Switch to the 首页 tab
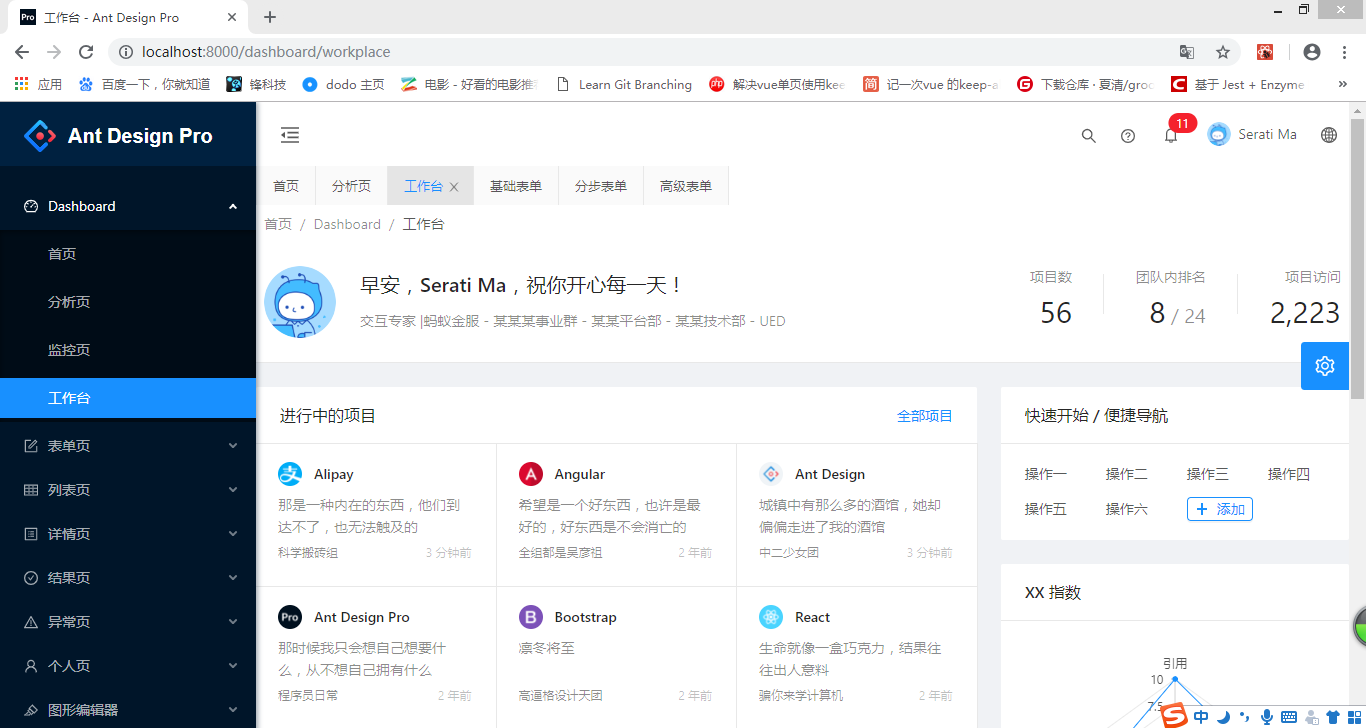Viewport: 1366px width, 728px height. click(286, 186)
